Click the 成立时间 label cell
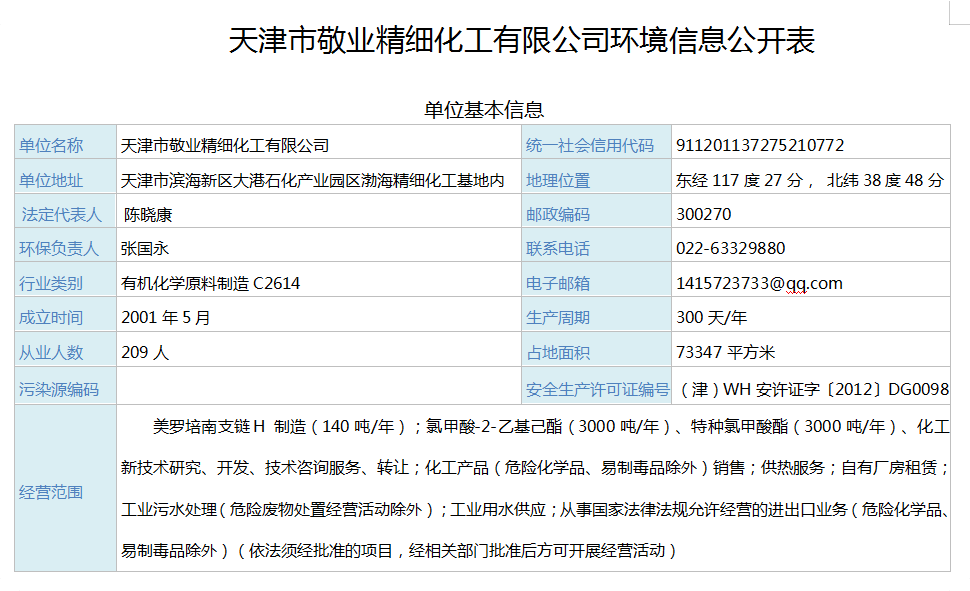Viewport: 970px width, 591px height. [x=66, y=314]
